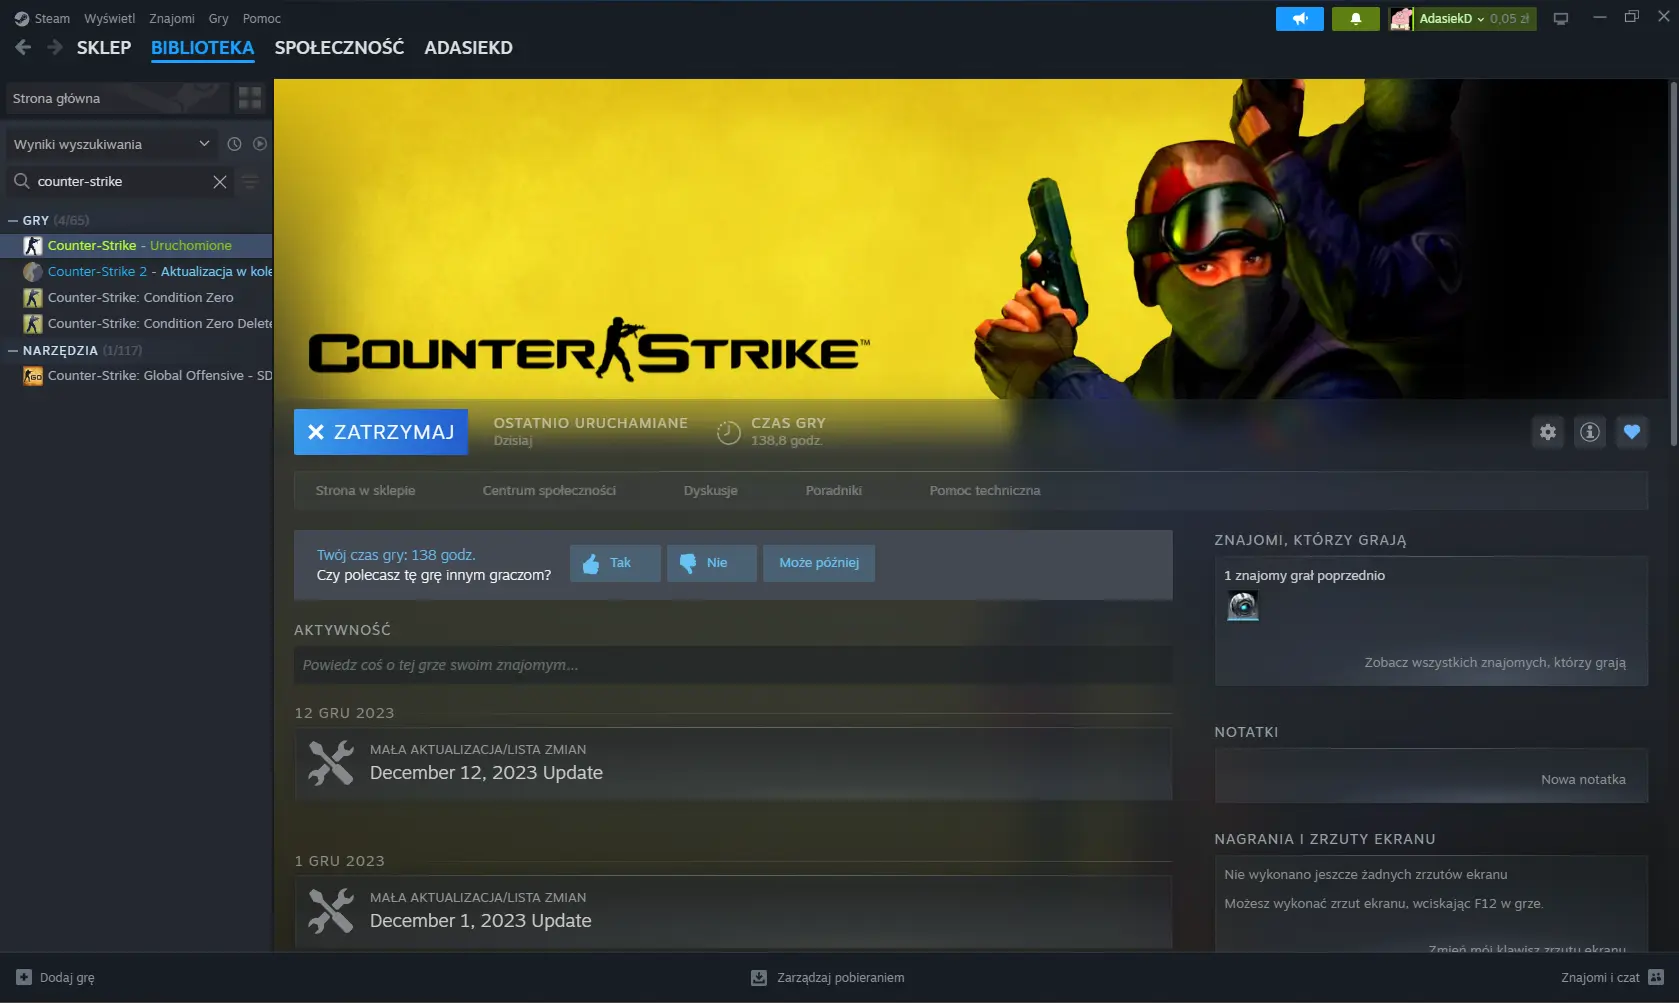The image size is (1679, 1003).
Task: Open Zarządzaj pobieraniem downloads
Action: 828,977
